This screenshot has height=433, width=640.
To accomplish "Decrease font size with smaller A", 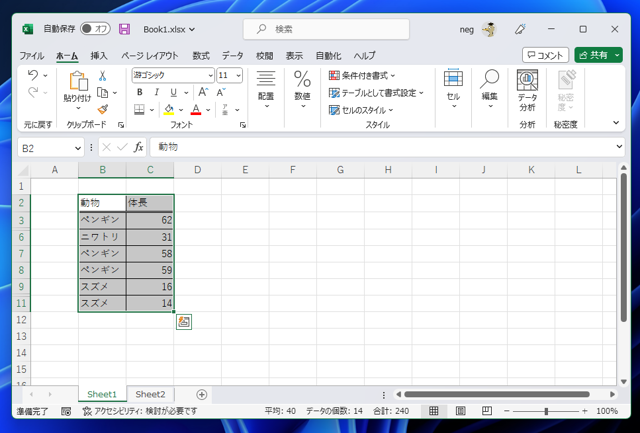I will point(221,92).
